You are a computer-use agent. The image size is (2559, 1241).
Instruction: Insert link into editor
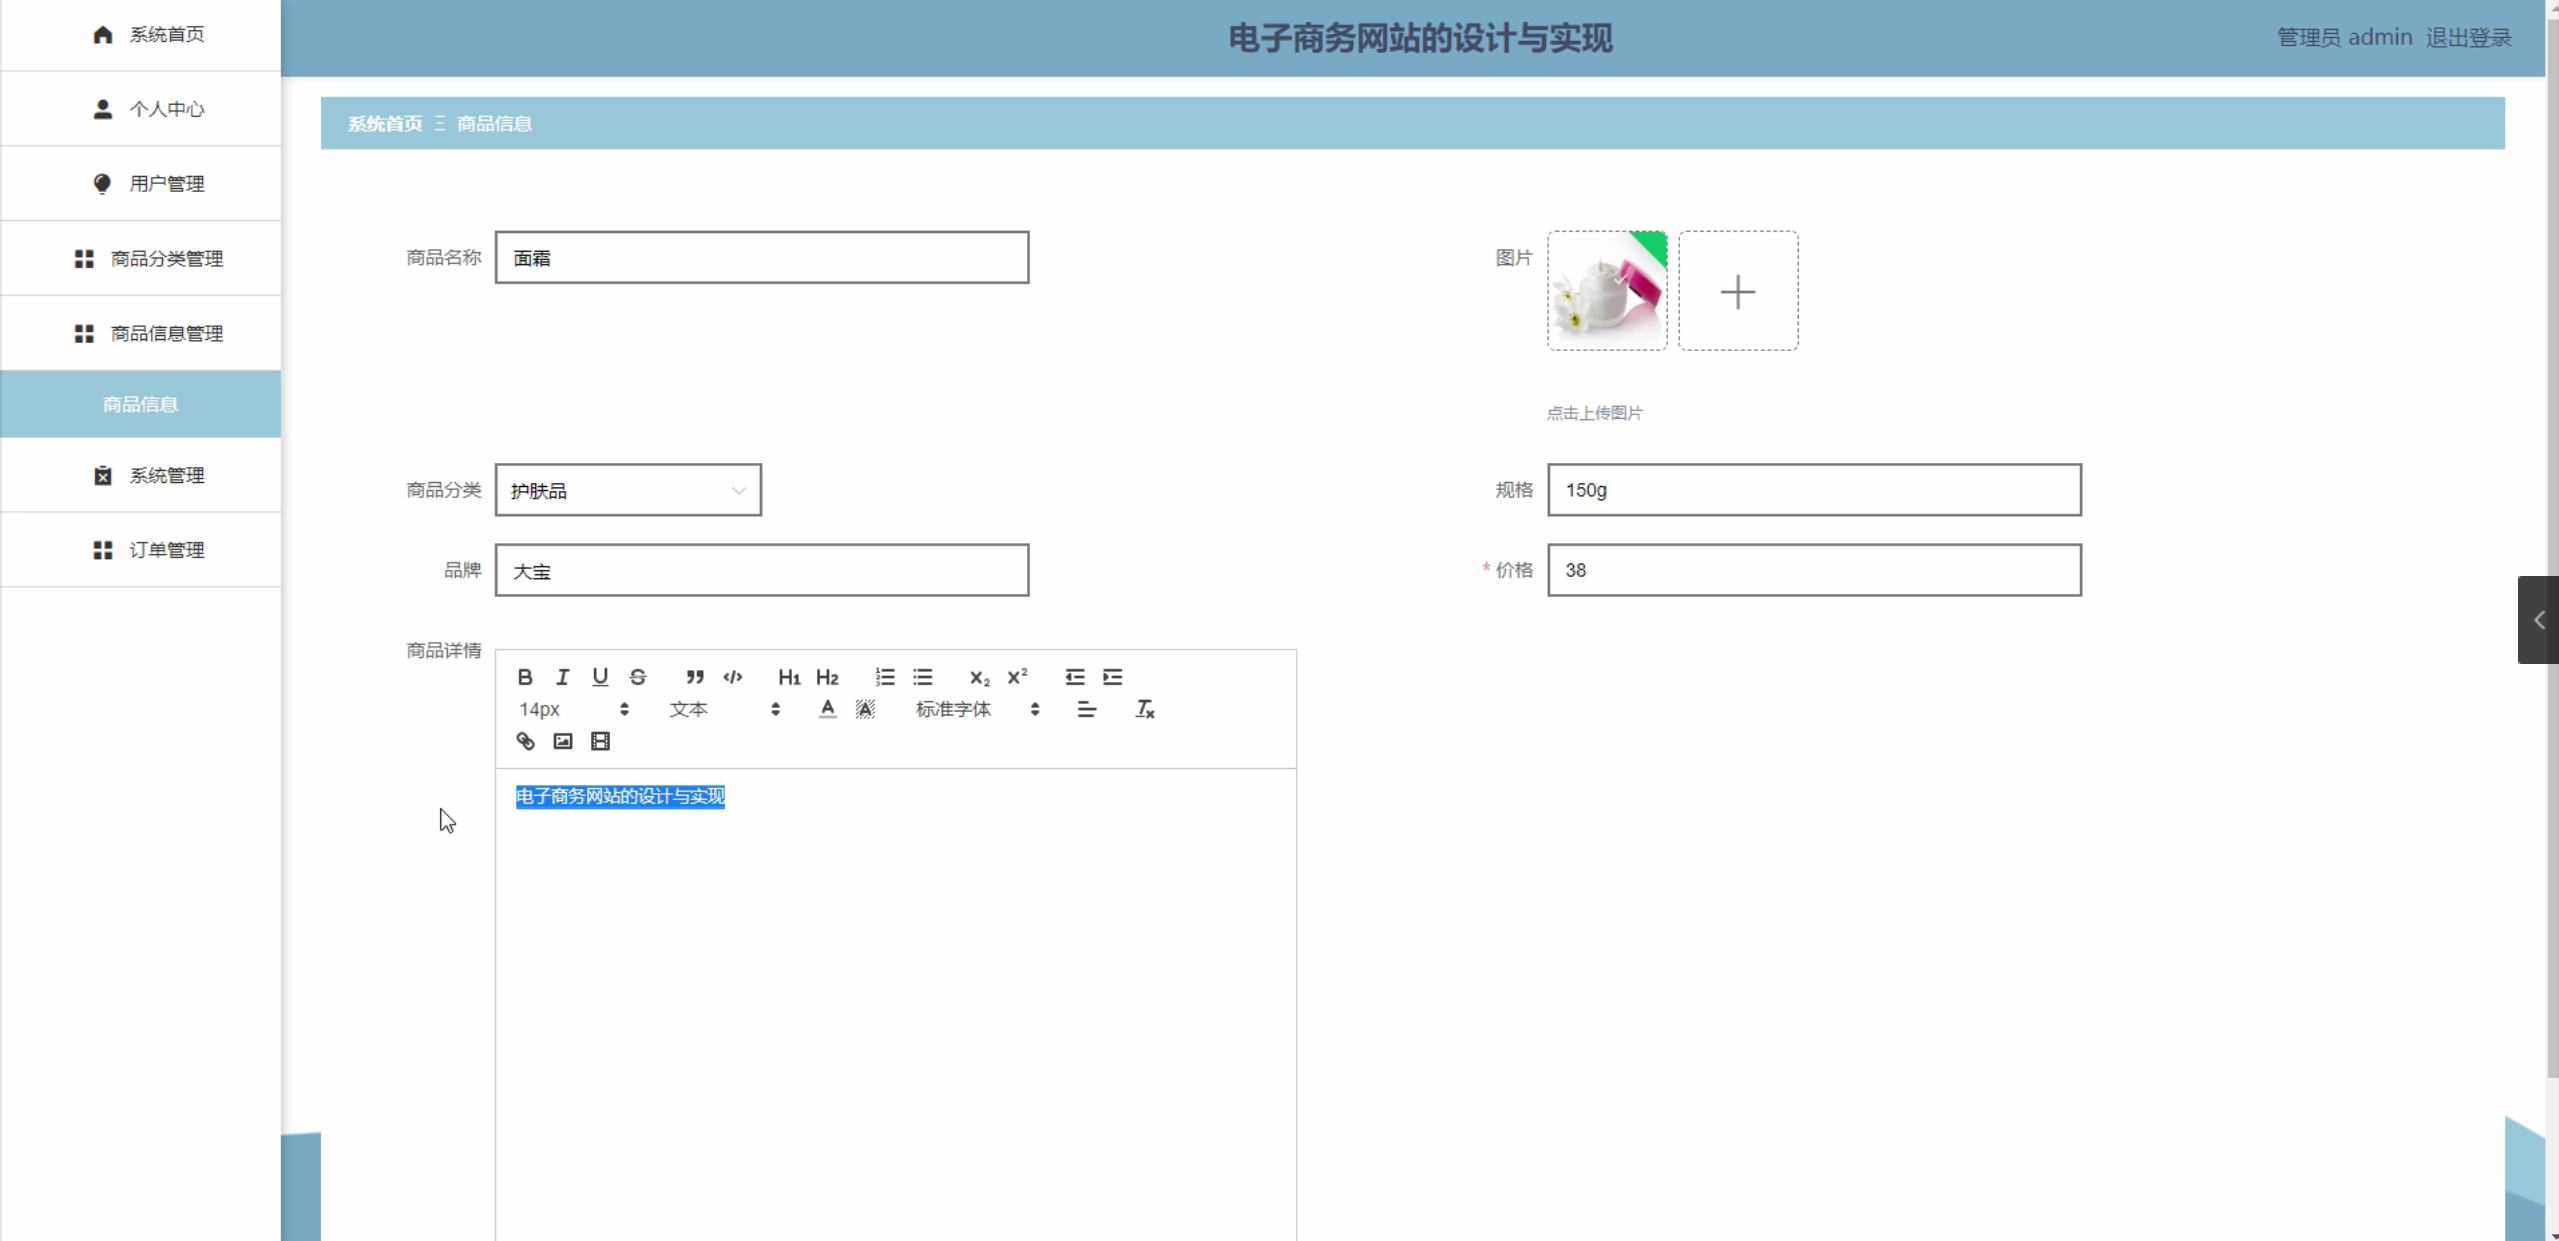[525, 741]
